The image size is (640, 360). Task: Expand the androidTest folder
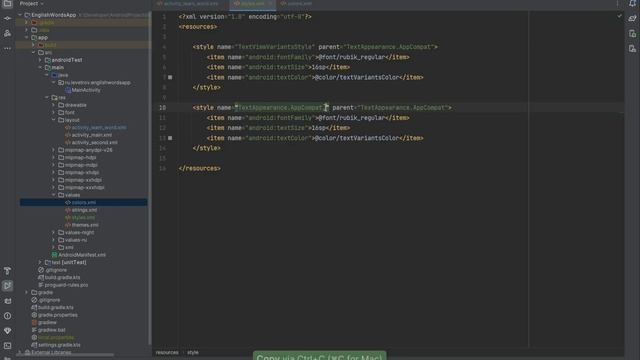pos(40,60)
